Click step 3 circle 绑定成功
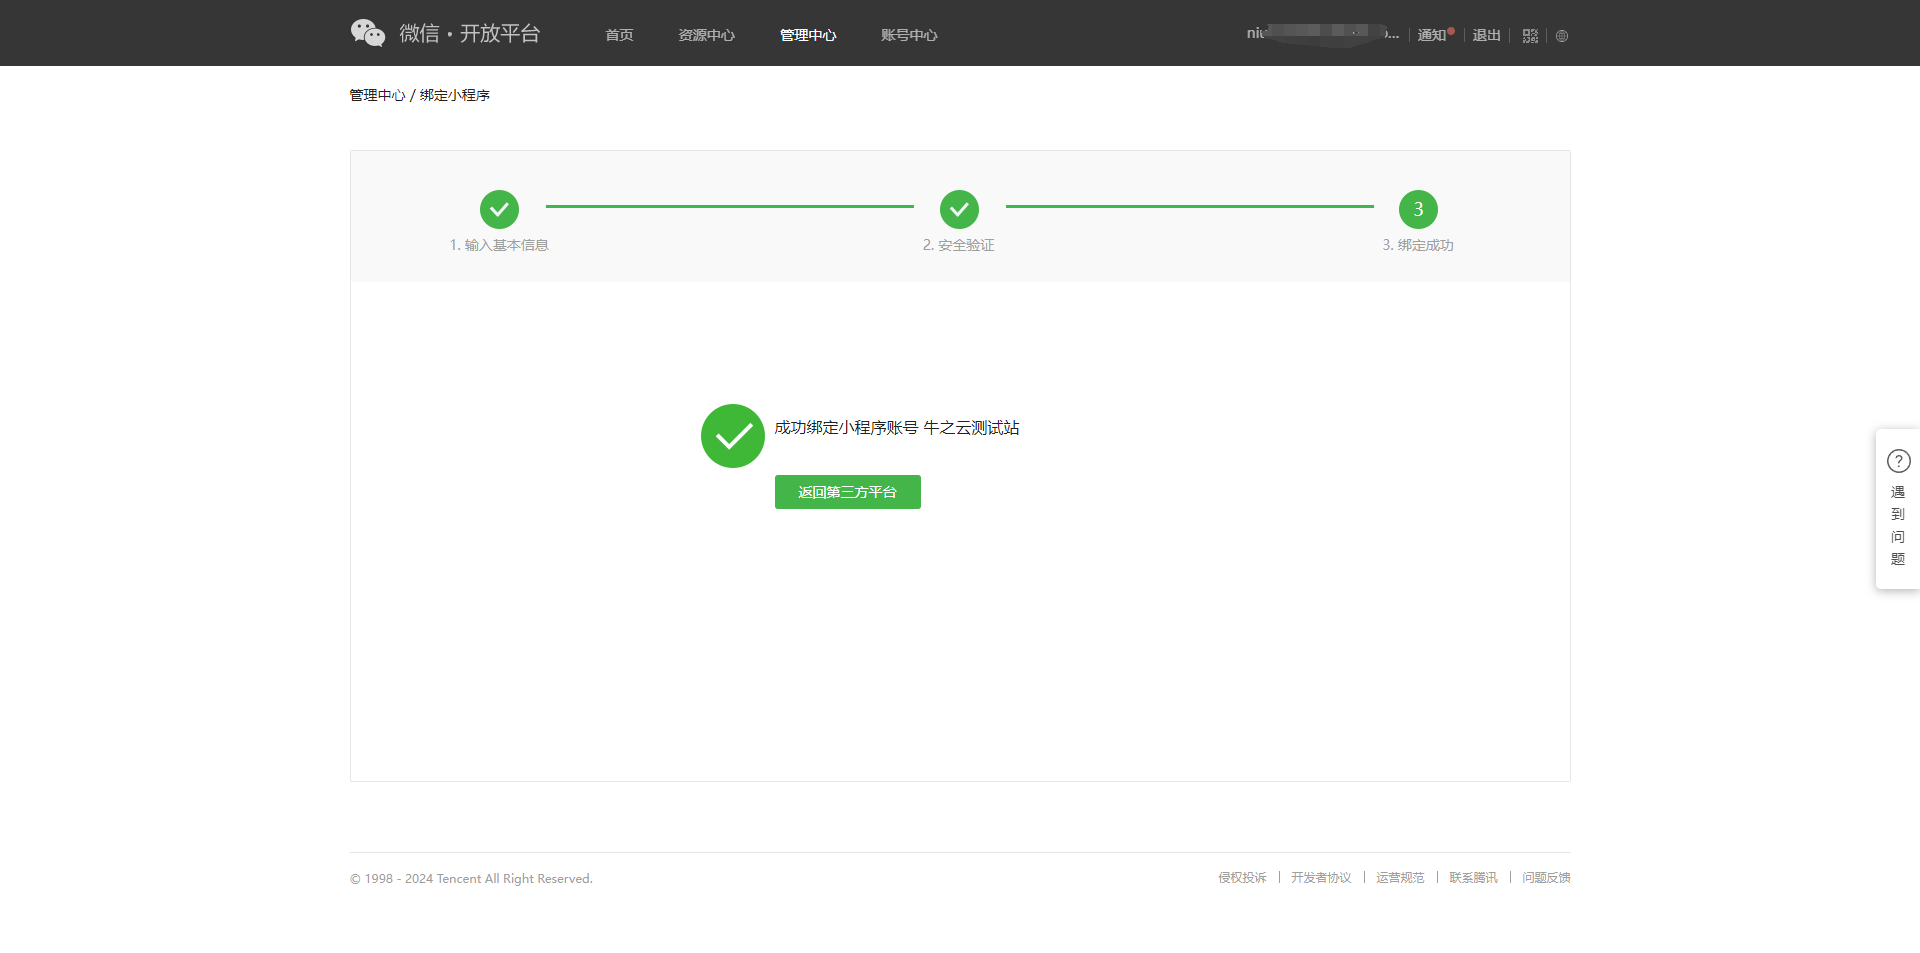Viewport: 1920px width, 953px height. pyautogui.click(x=1418, y=210)
